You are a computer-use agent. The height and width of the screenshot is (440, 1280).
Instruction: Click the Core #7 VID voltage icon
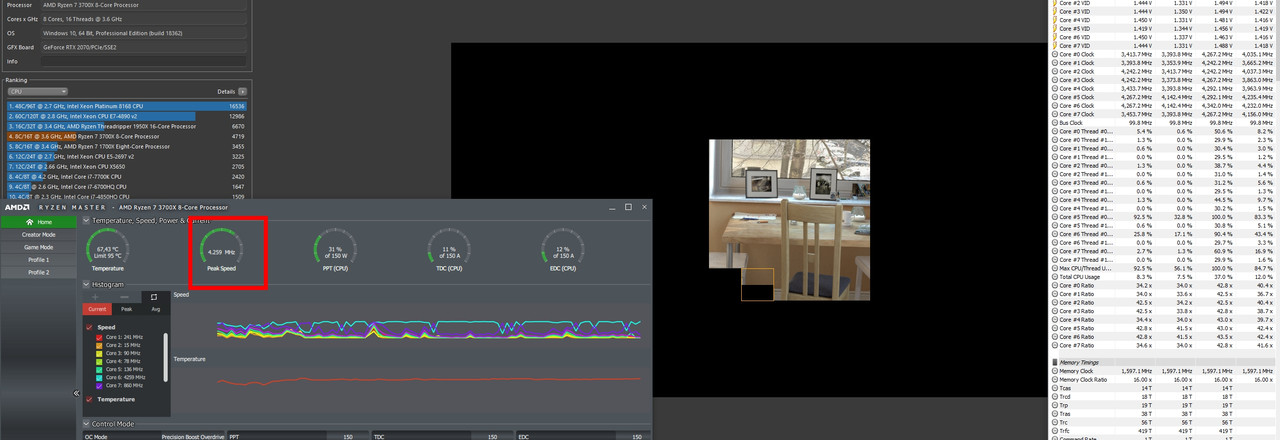pos(1055,45)
